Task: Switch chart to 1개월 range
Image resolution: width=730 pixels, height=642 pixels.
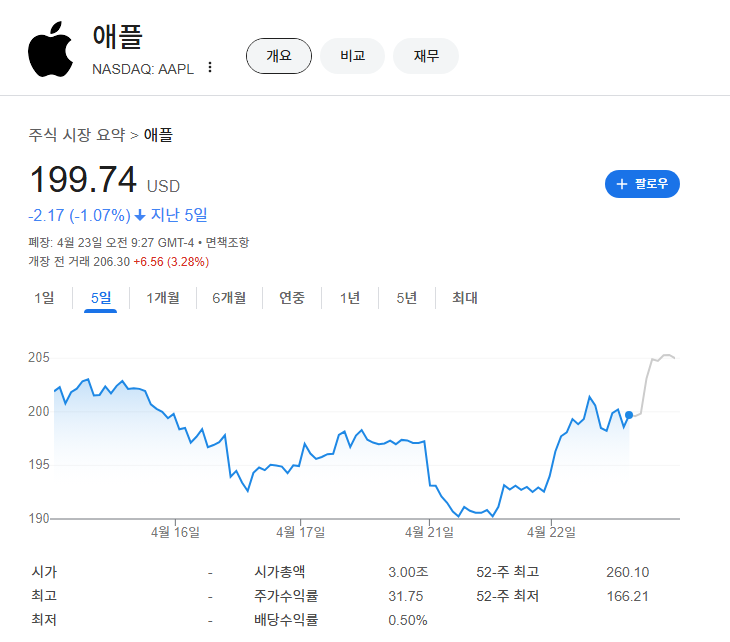Action: [x=163, y=298]
